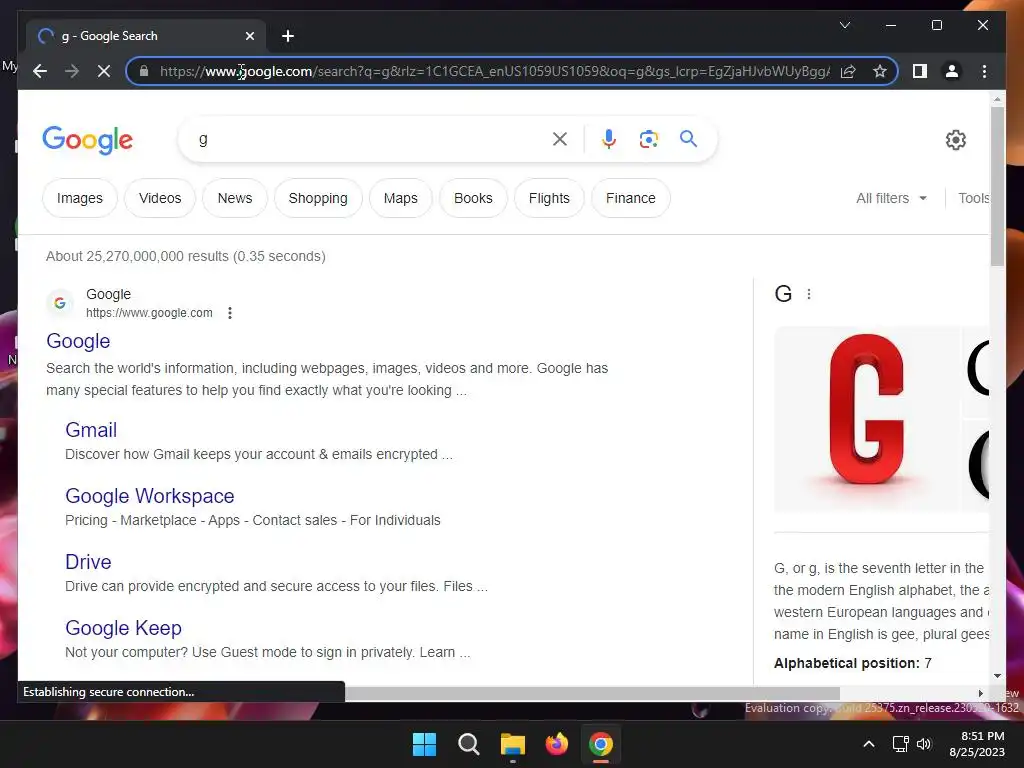
Task: Click the Google result favicon
Action: point(59,303)
